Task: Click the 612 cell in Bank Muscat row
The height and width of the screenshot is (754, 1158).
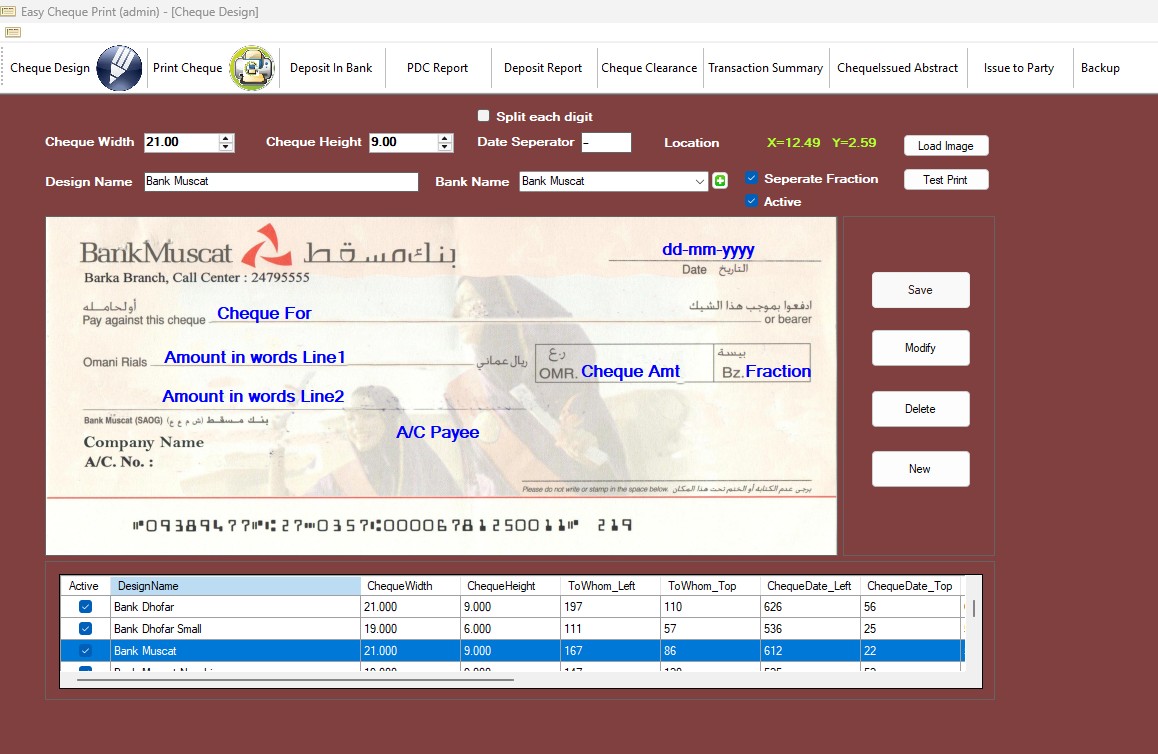Action: coord(810,651)
